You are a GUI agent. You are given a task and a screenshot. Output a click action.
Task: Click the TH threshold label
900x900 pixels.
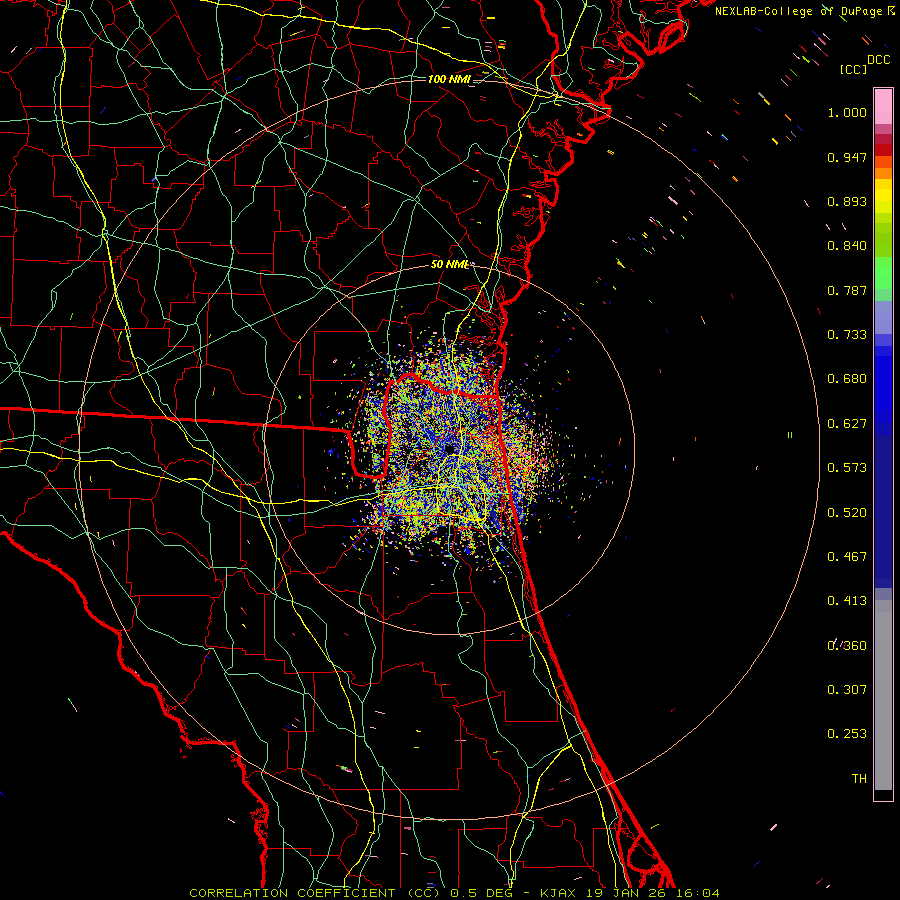tap(859, 779)
